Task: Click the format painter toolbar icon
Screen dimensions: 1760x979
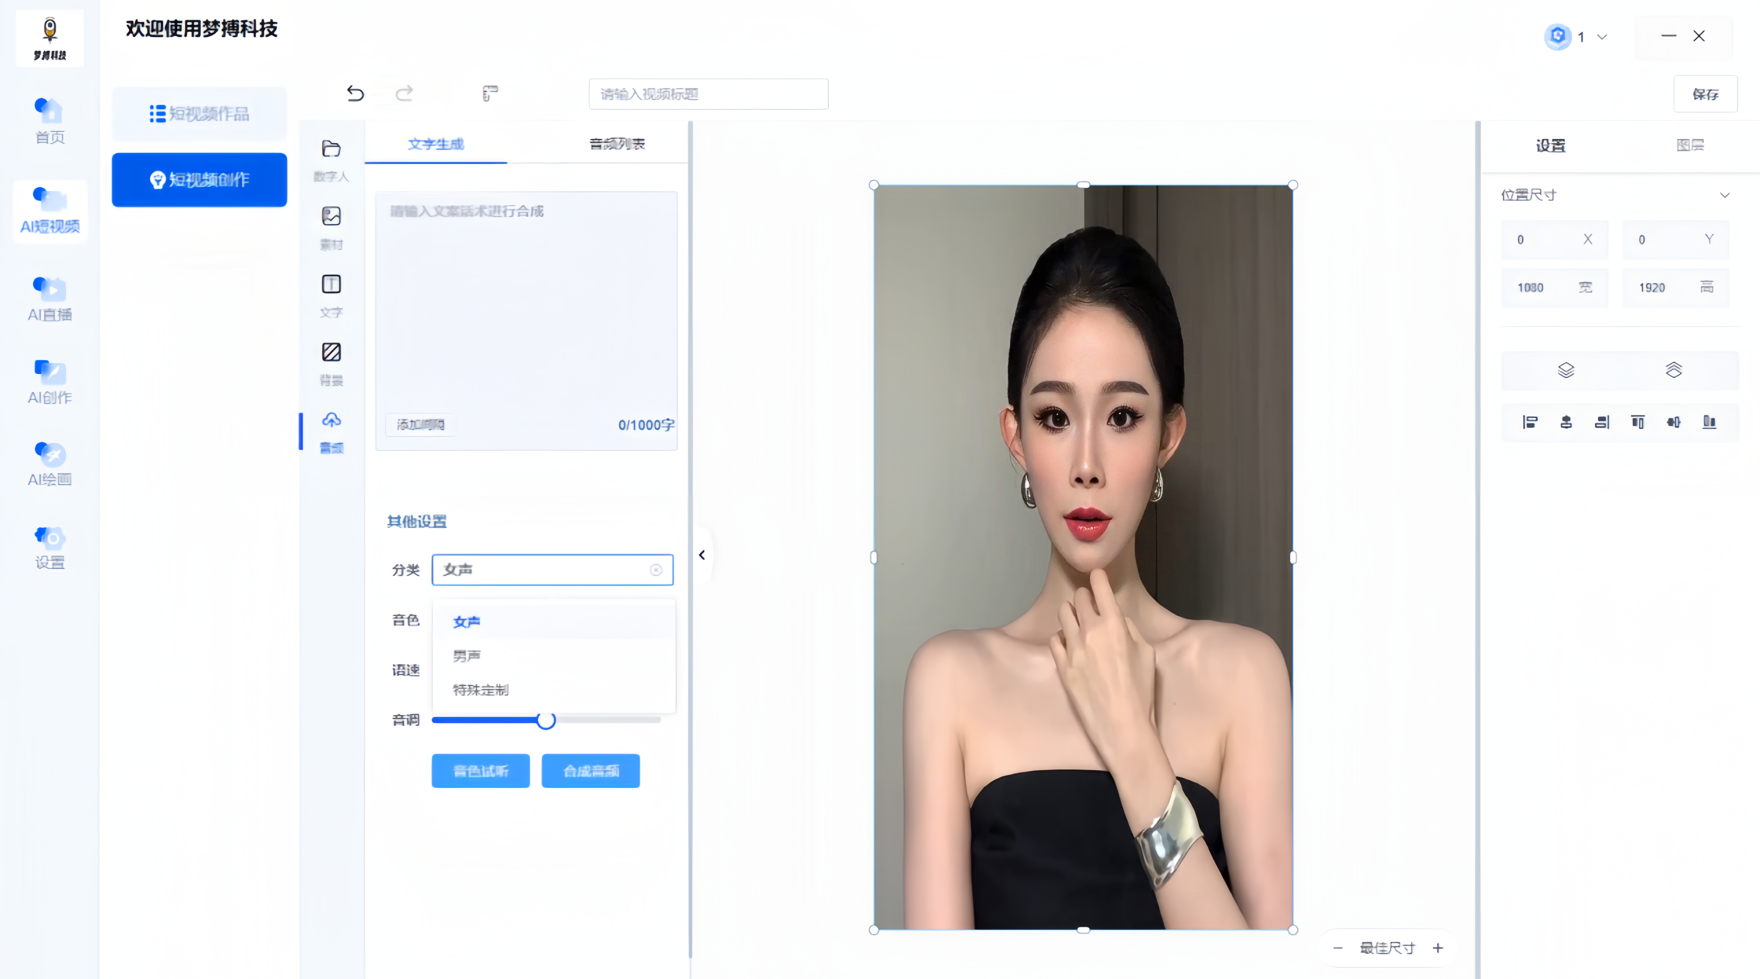Action: click(x=490, y=93)
